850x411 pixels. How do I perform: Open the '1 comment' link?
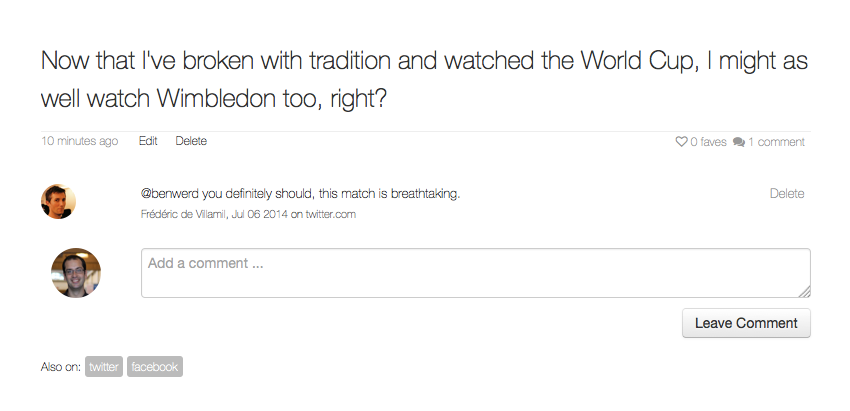coord(776,142)
